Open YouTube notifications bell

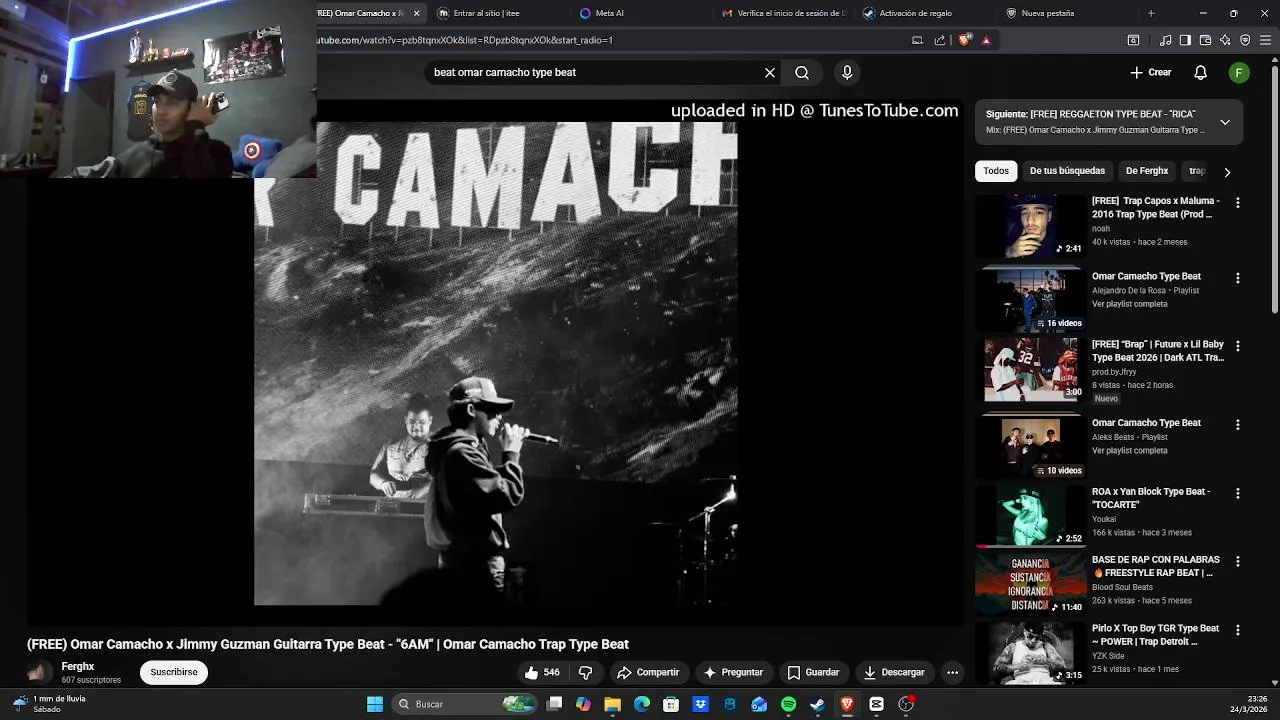click(x=1201, y=72)
